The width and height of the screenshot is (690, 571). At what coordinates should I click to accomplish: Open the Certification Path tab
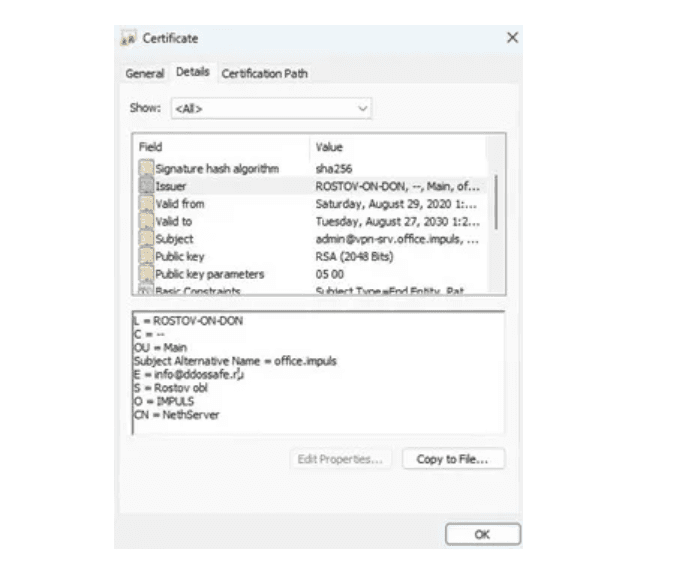point(264,73)
